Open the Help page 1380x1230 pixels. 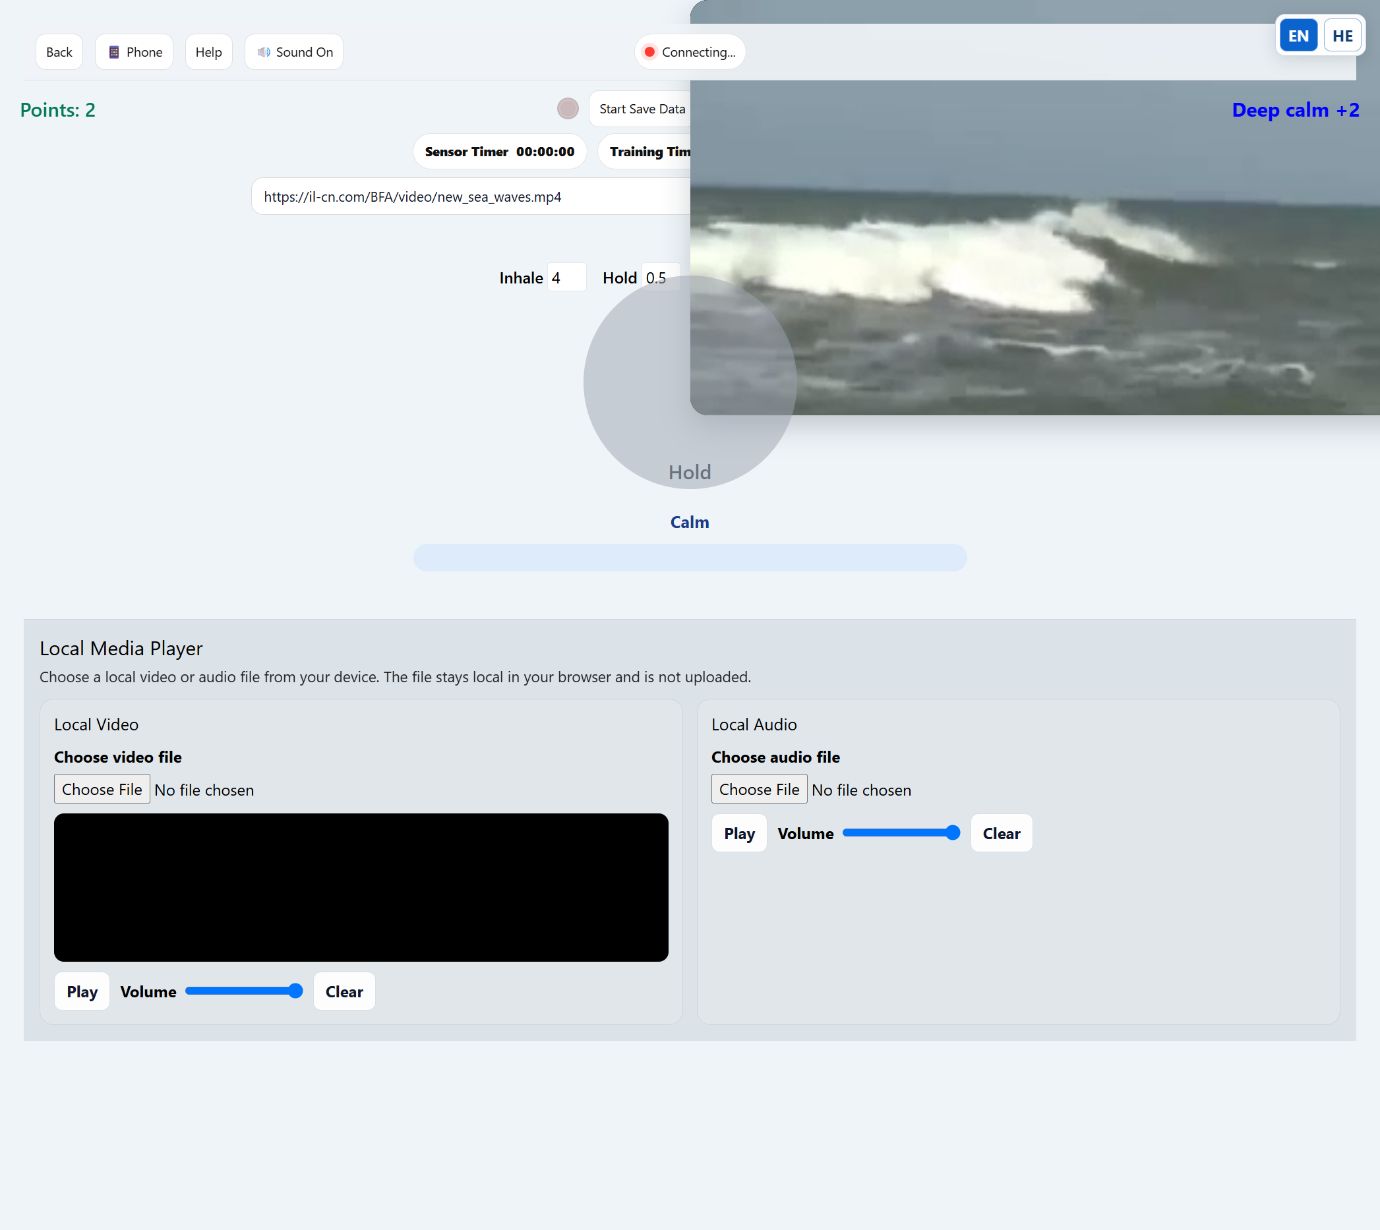[209, 52]
